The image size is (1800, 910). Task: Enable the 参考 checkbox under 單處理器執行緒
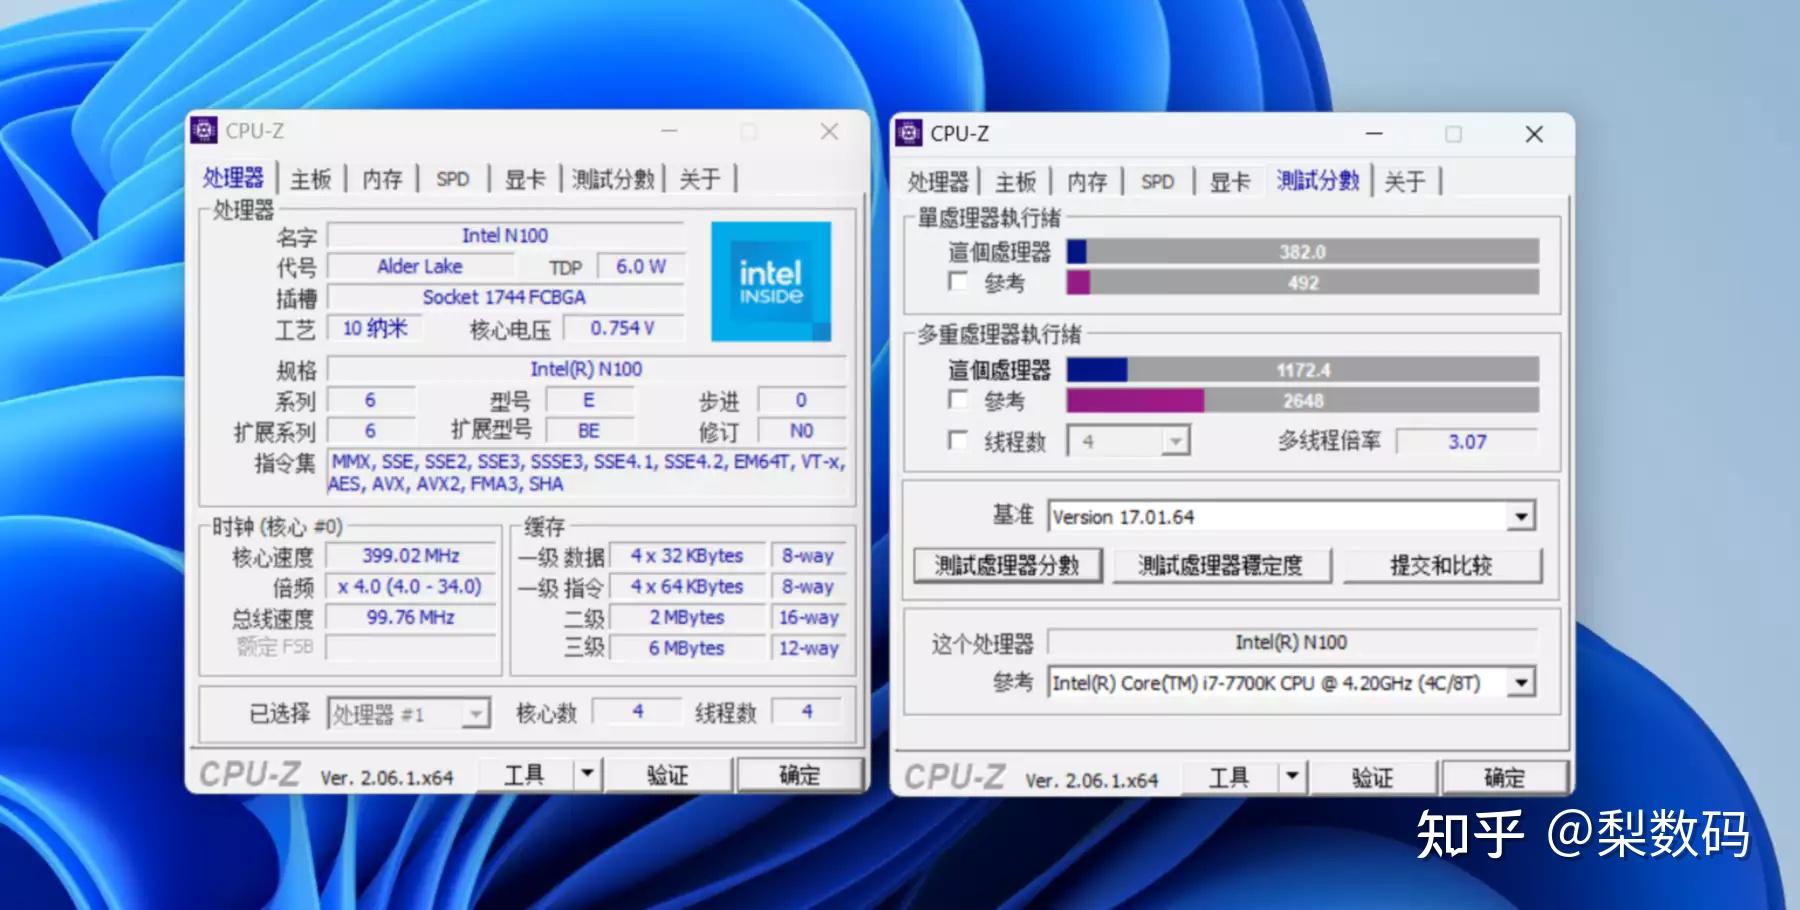(957, 283)
